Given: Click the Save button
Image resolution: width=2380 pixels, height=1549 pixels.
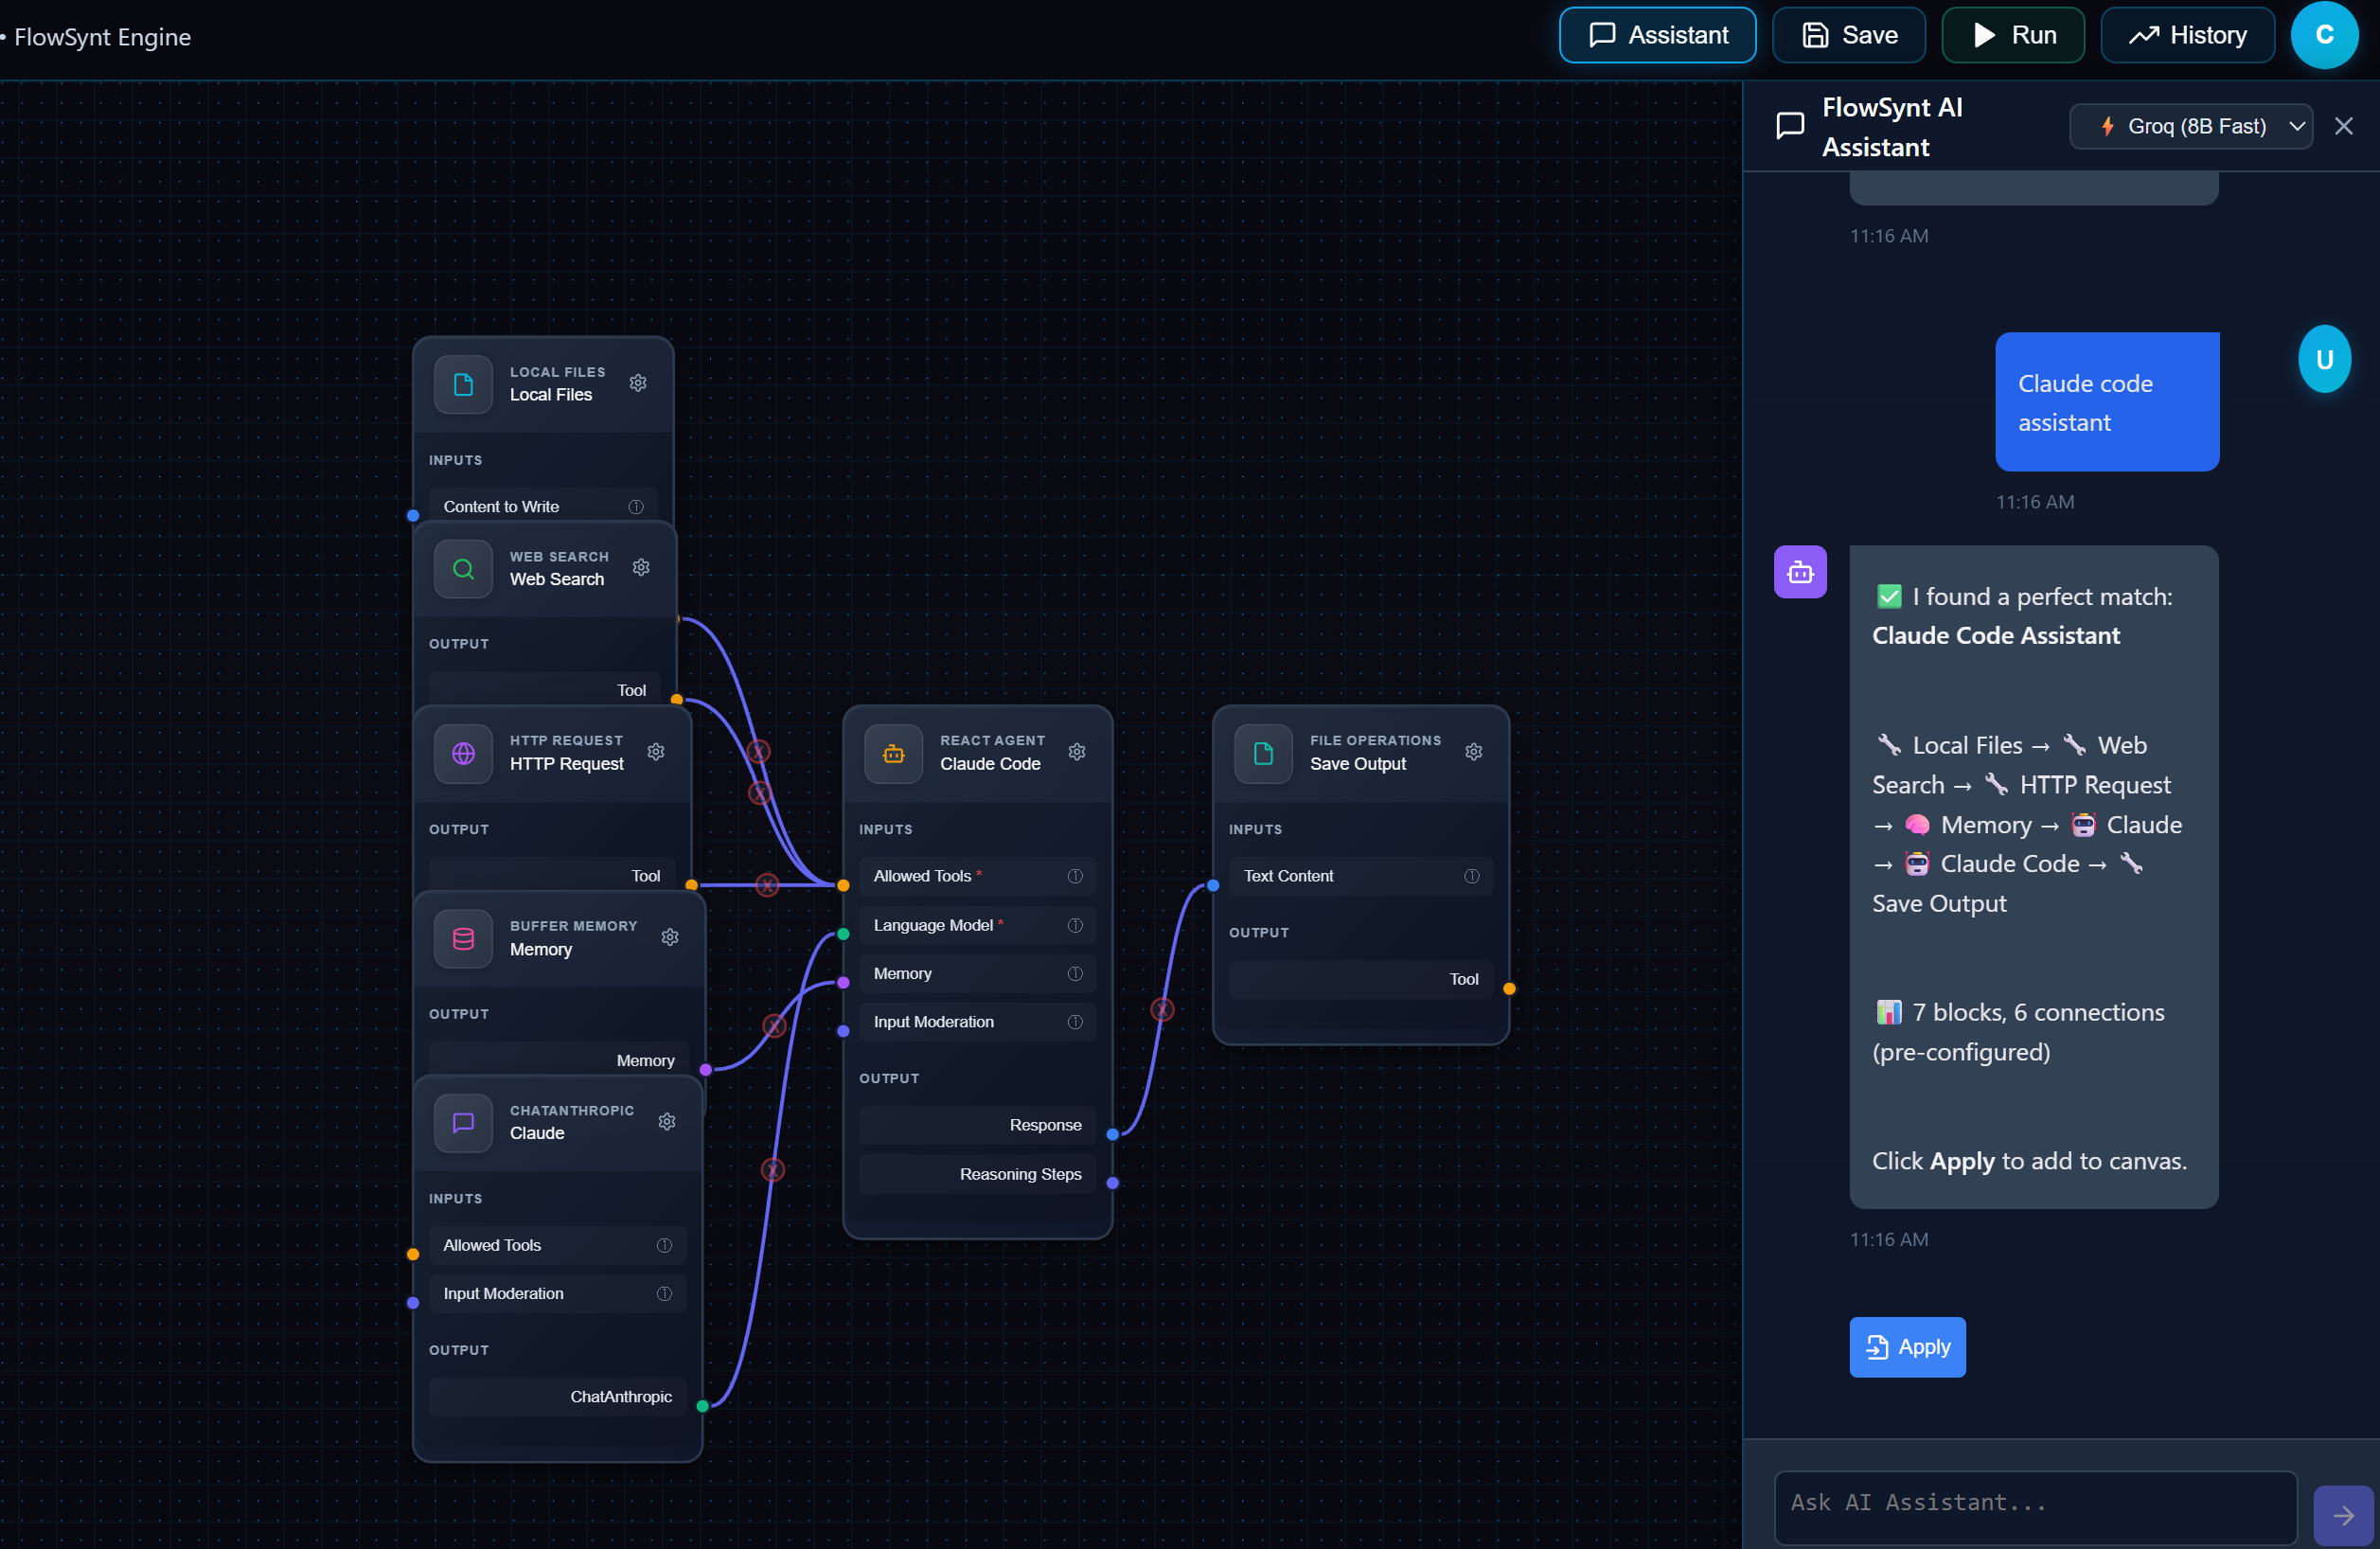Looking at the screenshot, I should (1848, 34).
